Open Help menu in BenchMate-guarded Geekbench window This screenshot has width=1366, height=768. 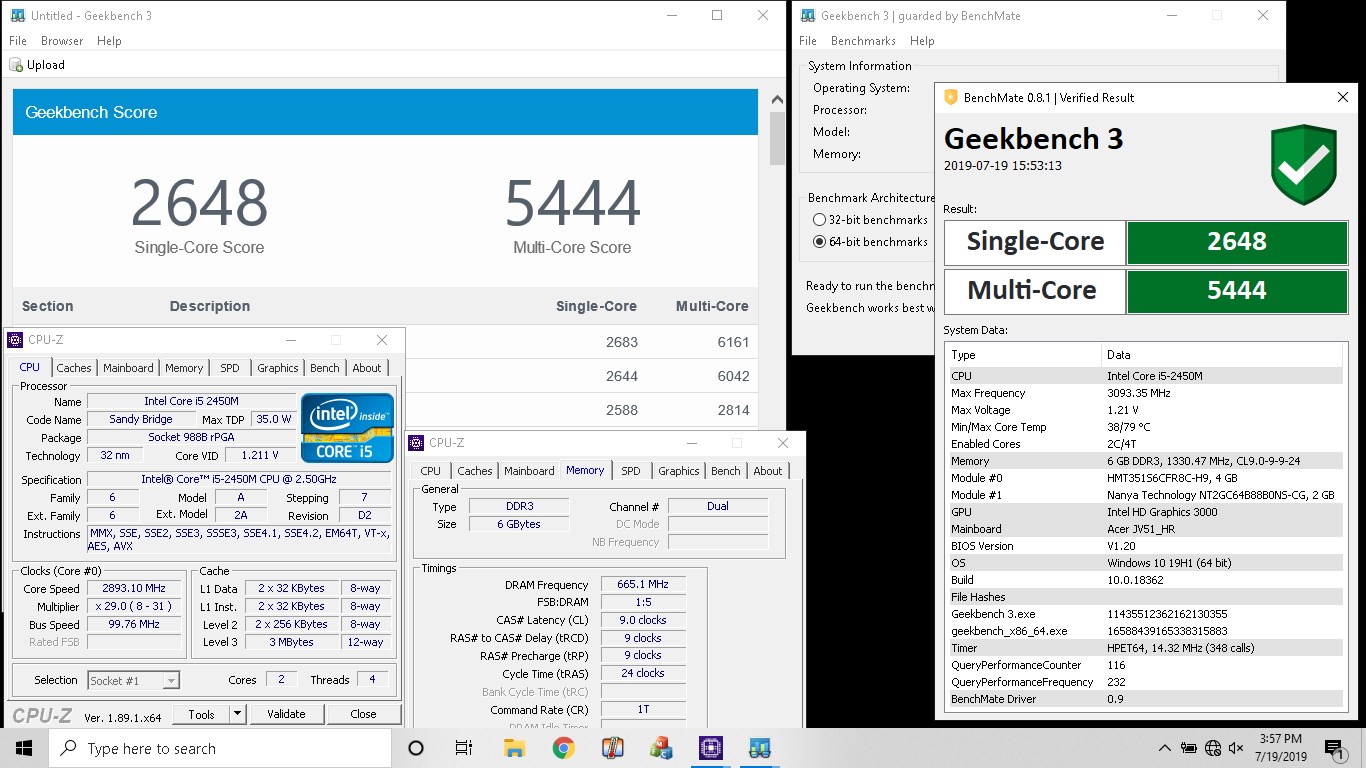pyautogui.click(x=922, y=41)
